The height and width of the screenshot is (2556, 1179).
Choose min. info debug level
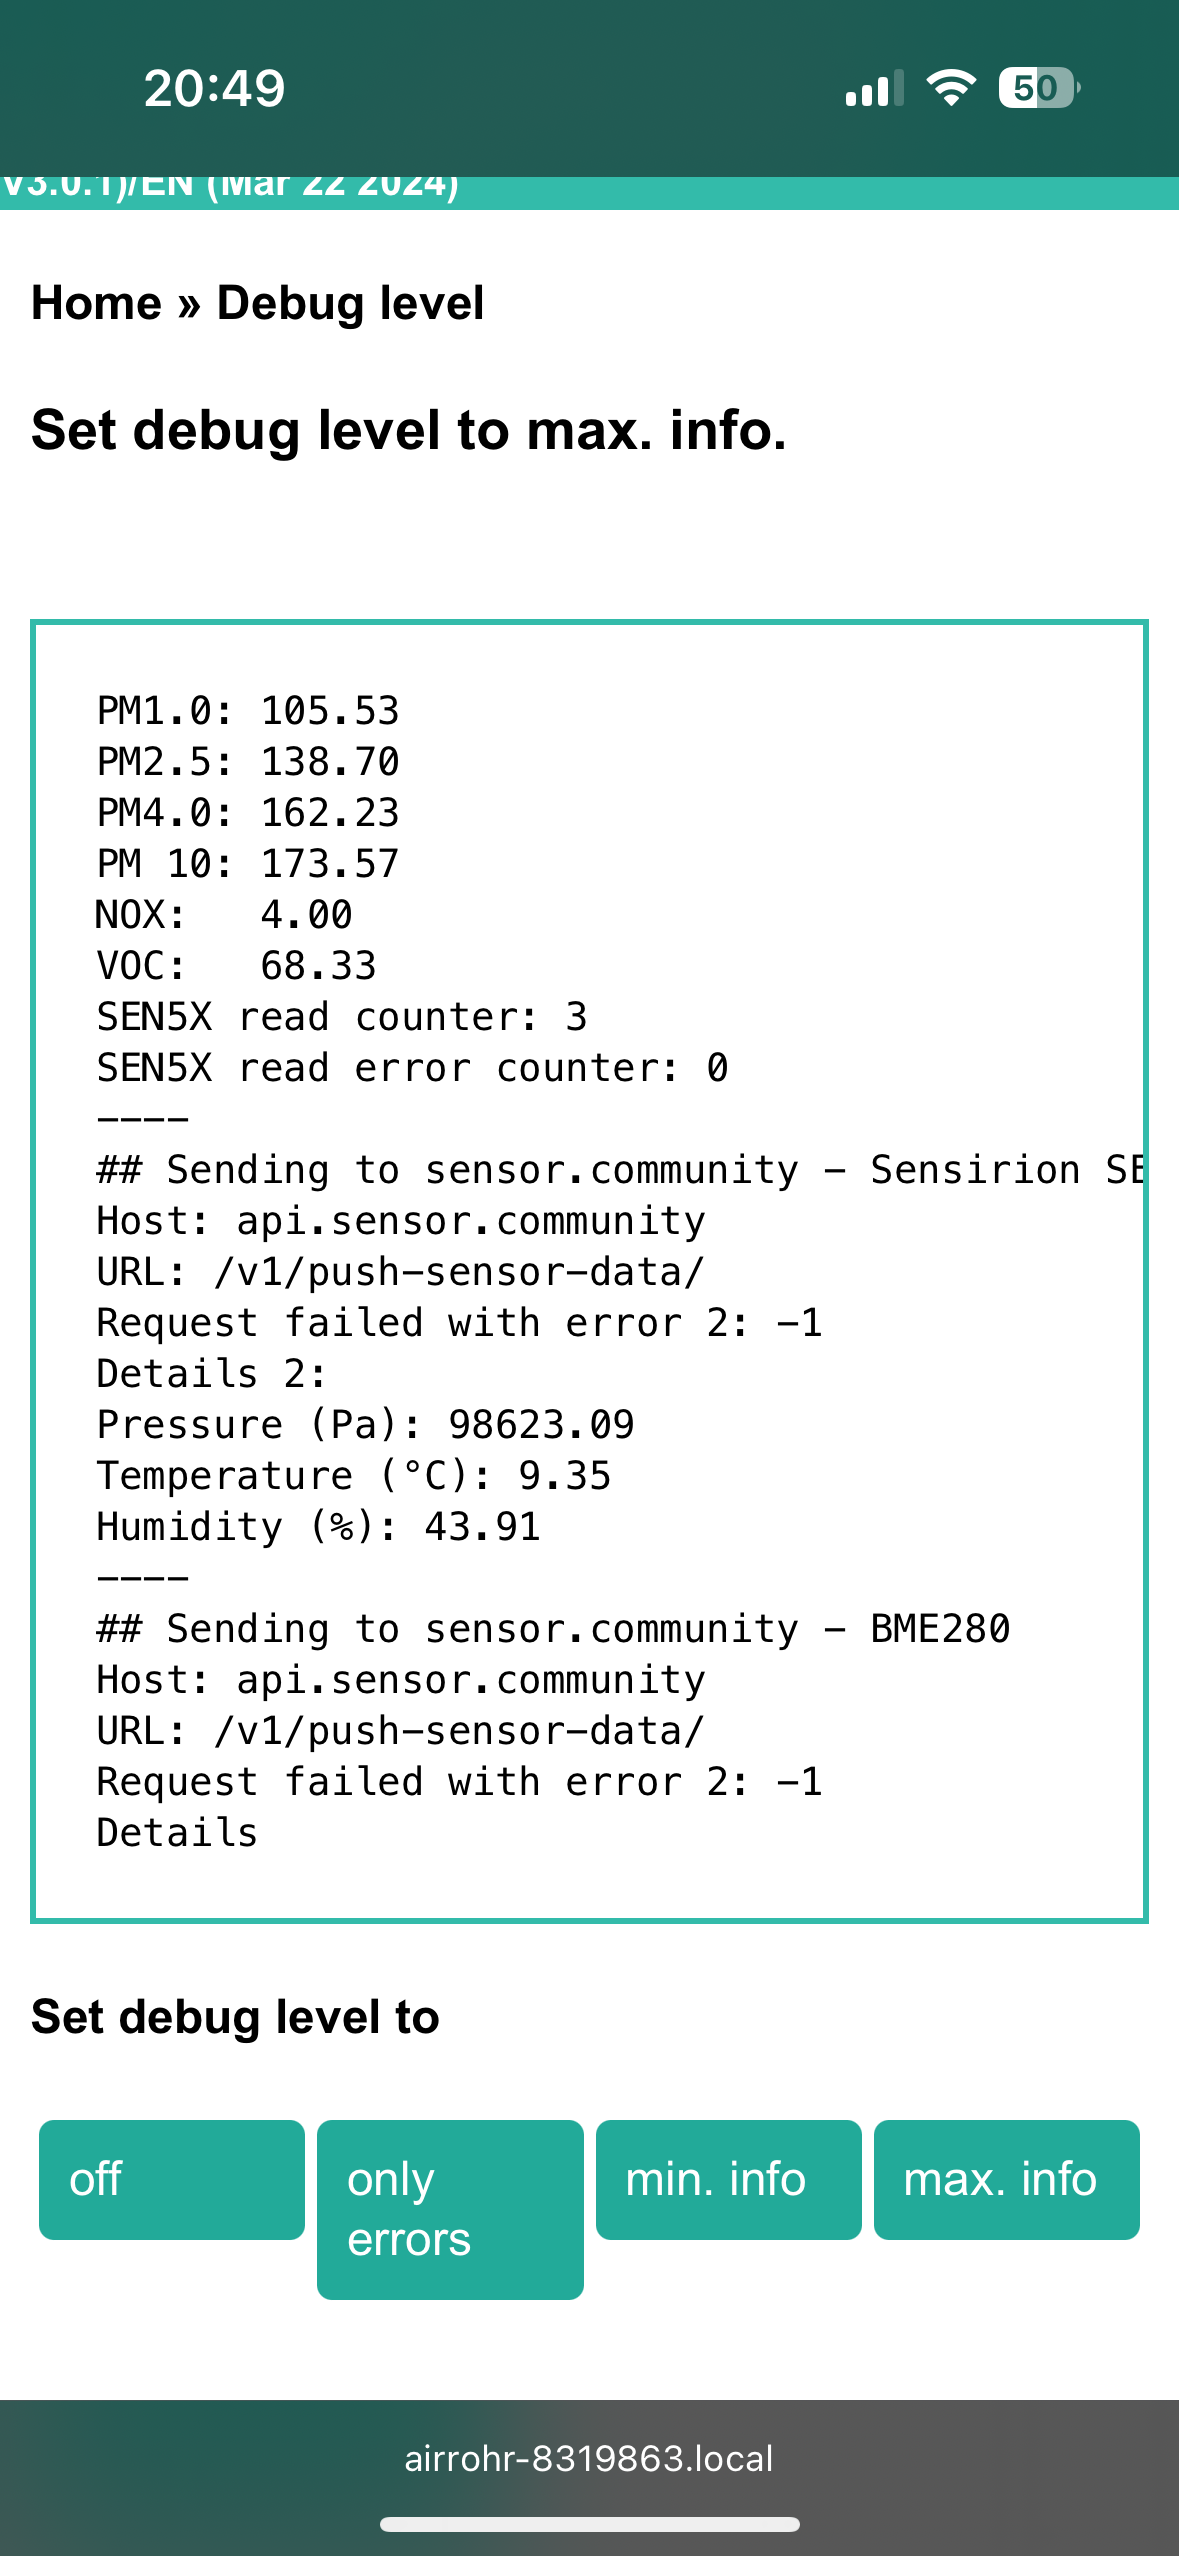[728, 2179]
